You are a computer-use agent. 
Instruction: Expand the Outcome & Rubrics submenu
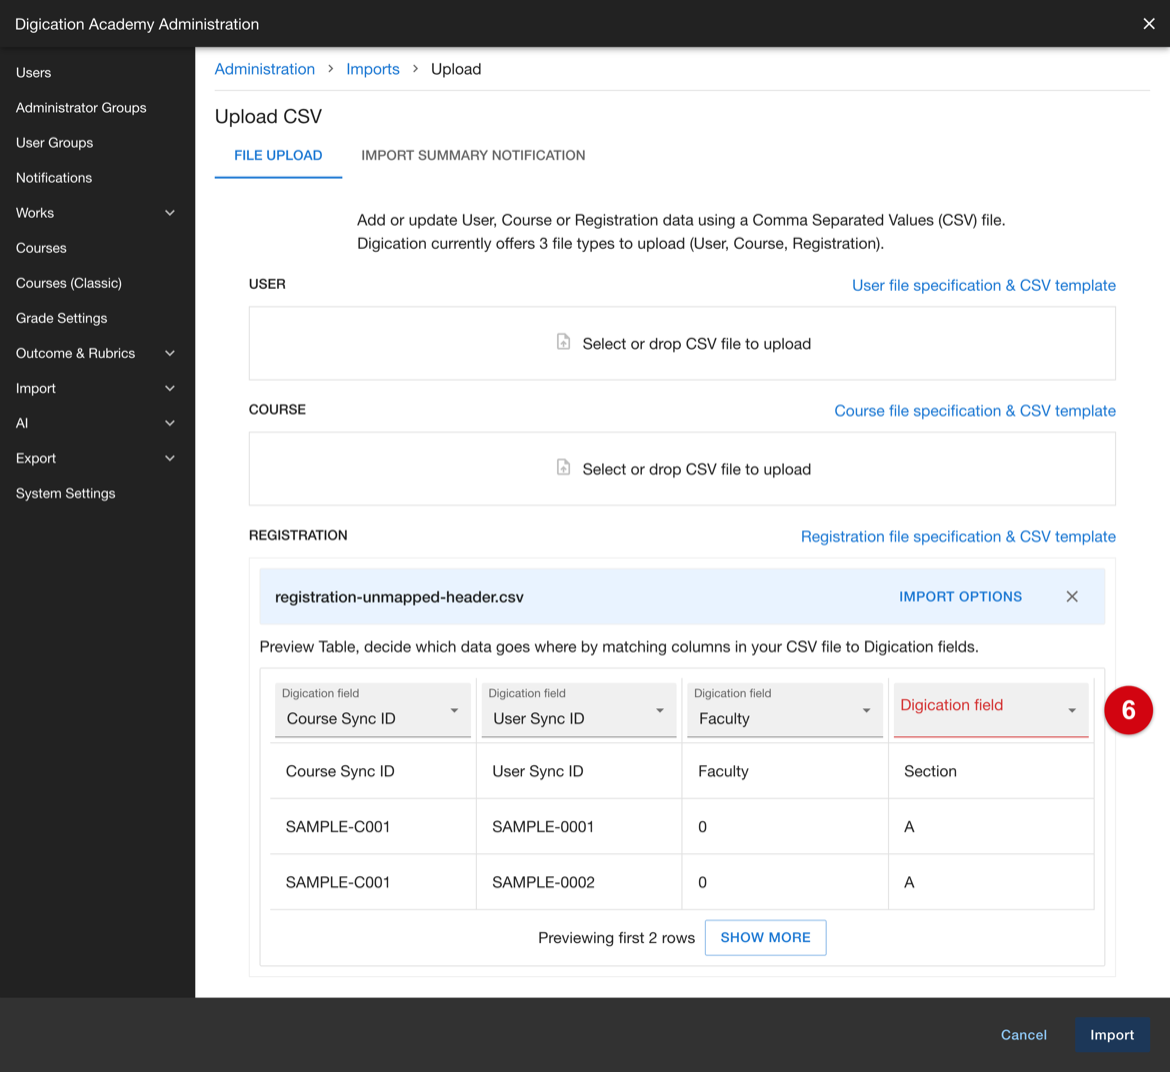pos(169,354)
